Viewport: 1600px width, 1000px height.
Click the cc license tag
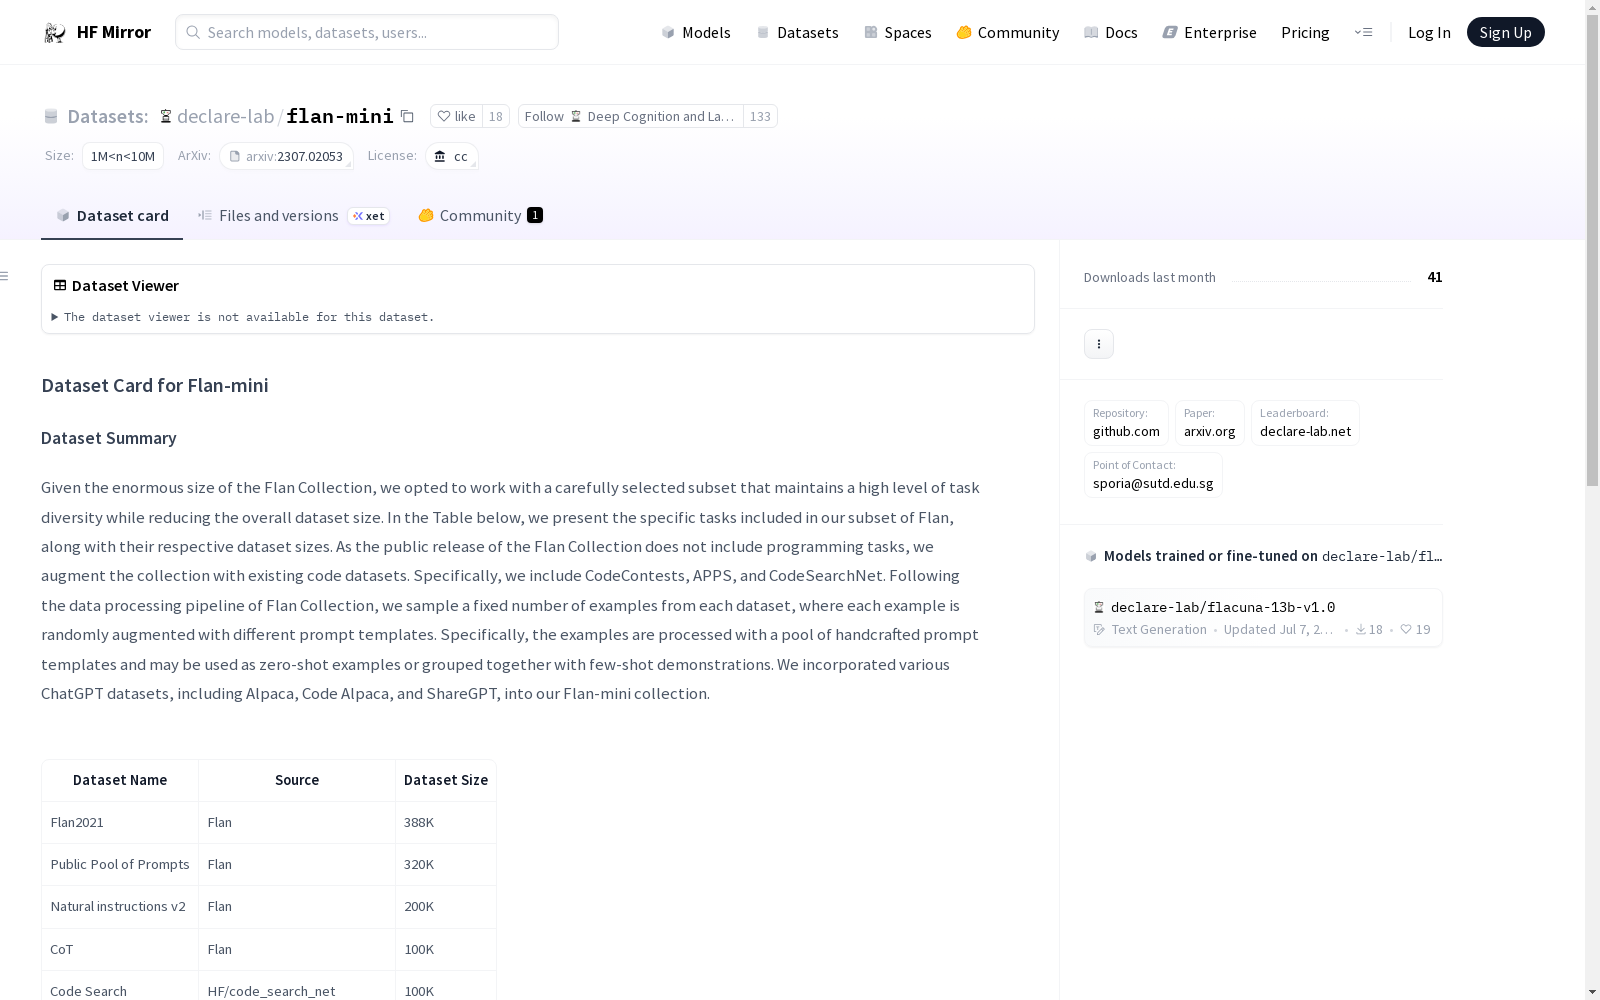point(452,156)
